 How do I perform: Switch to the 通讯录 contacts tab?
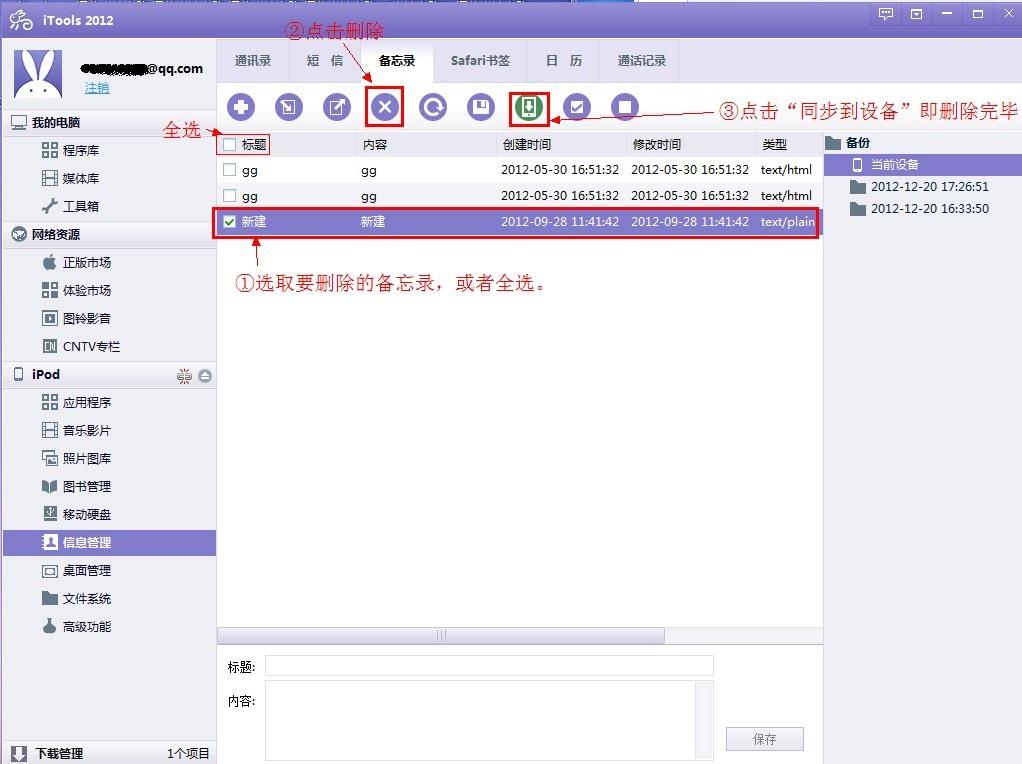(253, 61)
